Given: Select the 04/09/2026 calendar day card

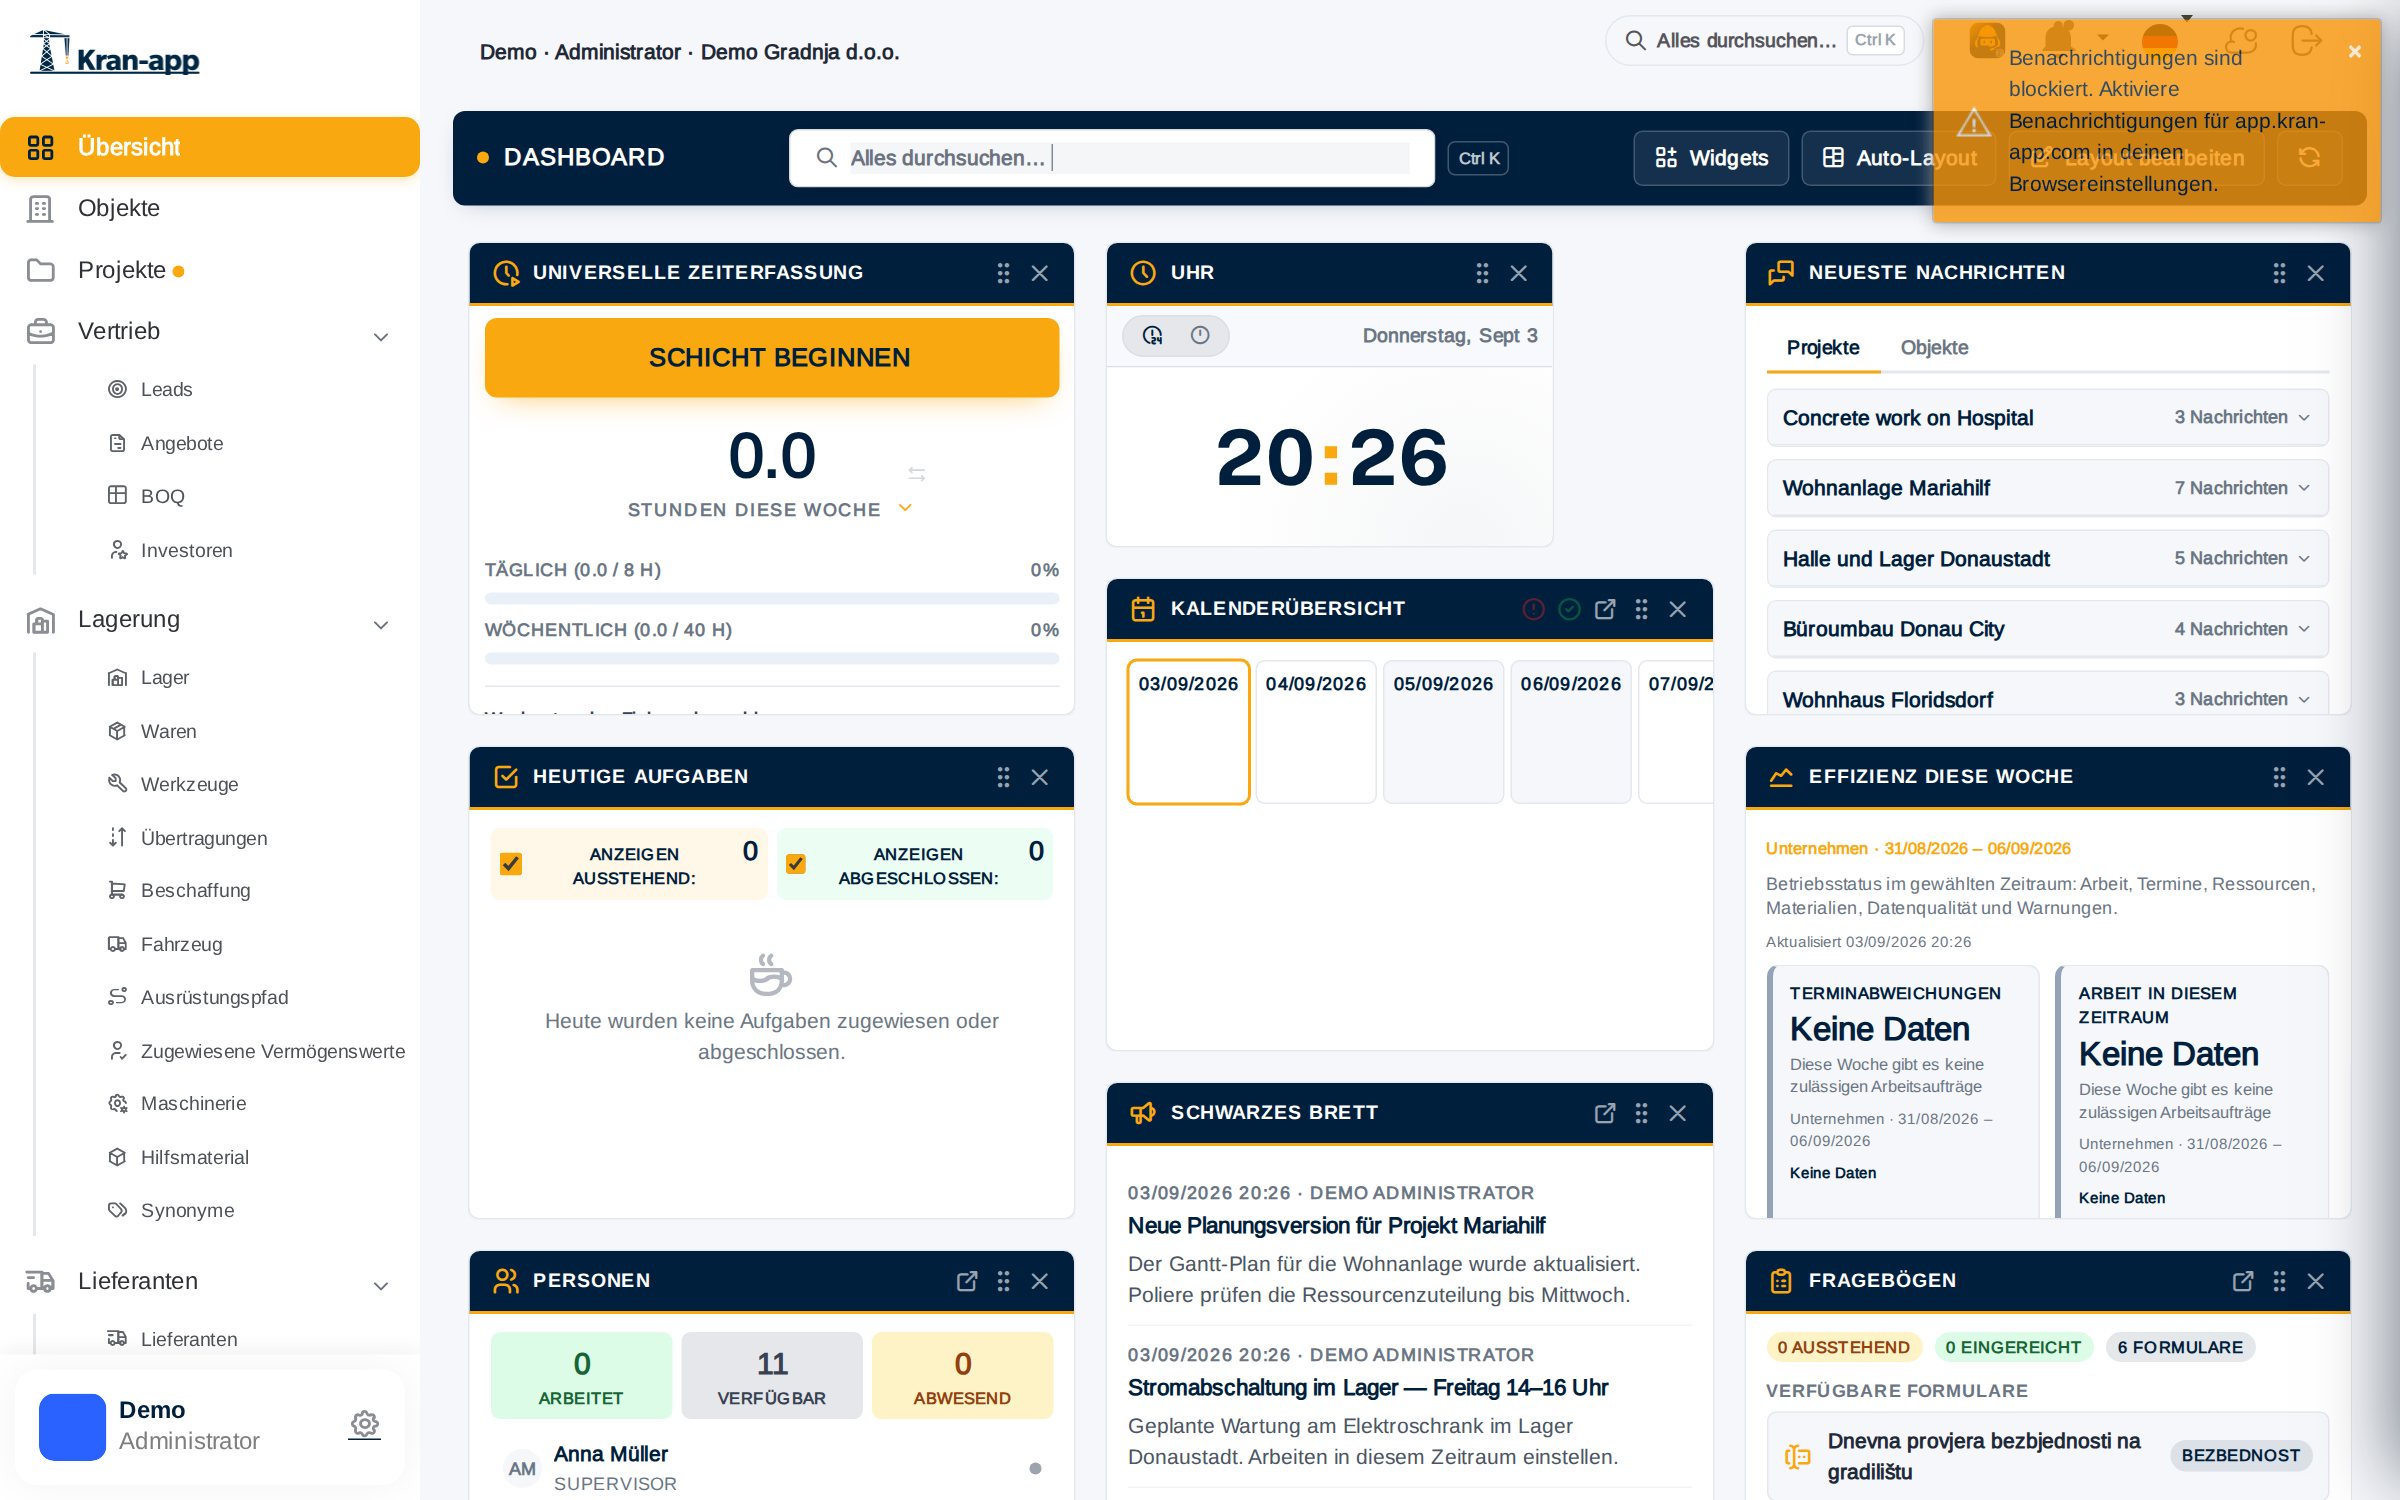Looking at the screenshot, I should (1316, 731).
